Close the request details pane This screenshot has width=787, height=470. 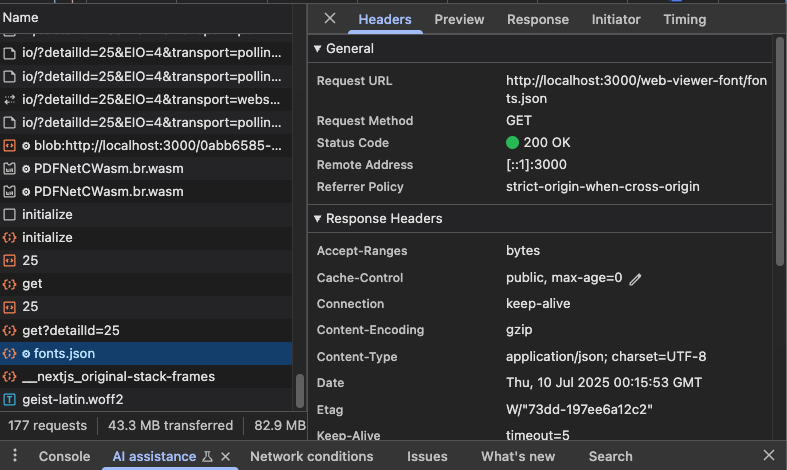coord(330,19)
